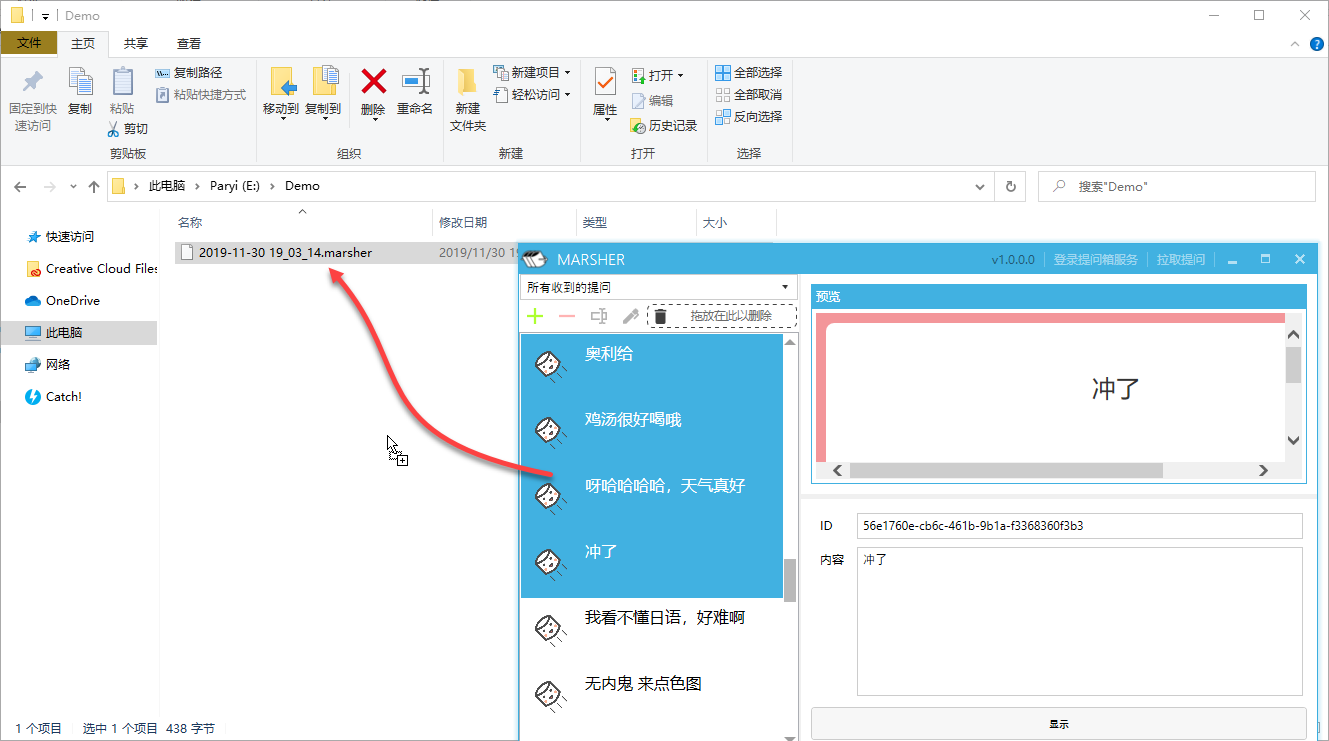Click New Folder (新建文件夹) icon
Viewport: 1329px width, 741px height.
point(467,82)
